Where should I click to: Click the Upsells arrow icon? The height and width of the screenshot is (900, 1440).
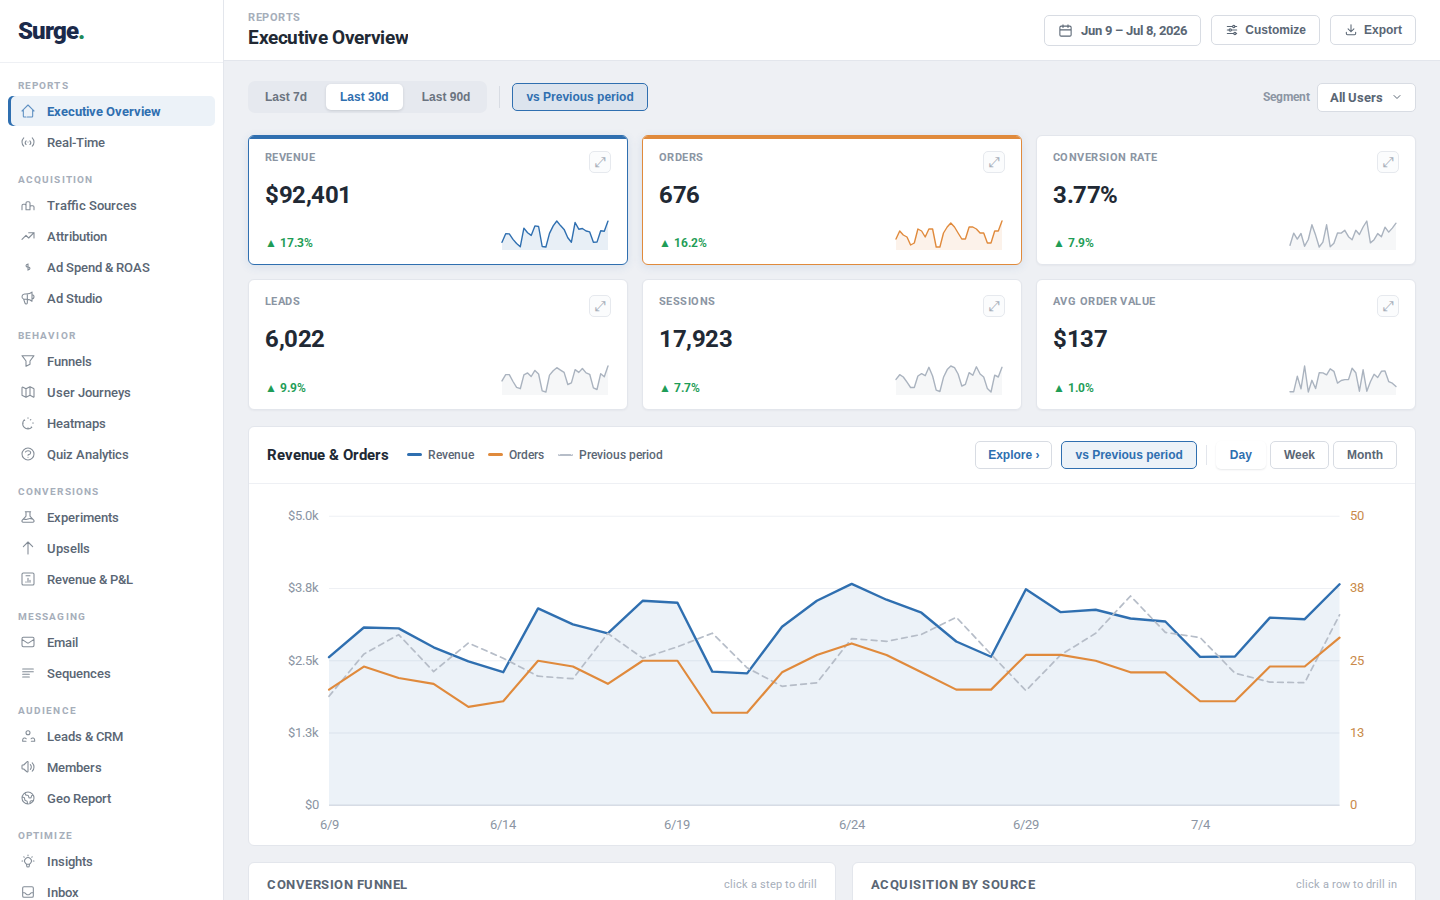pyautogui.click(x=28, y=549)
